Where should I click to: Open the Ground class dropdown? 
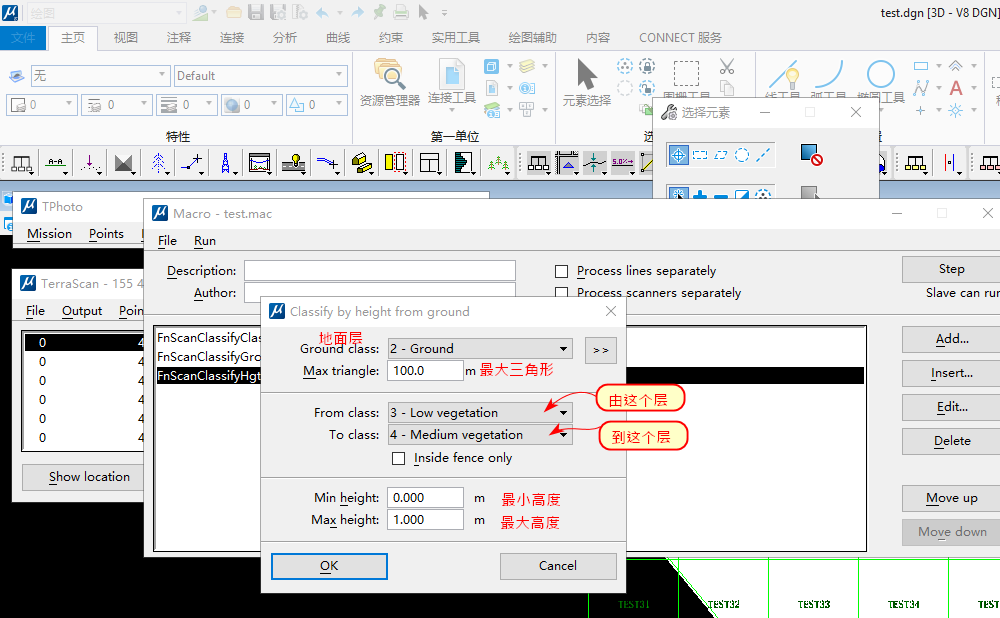(480, 349)
